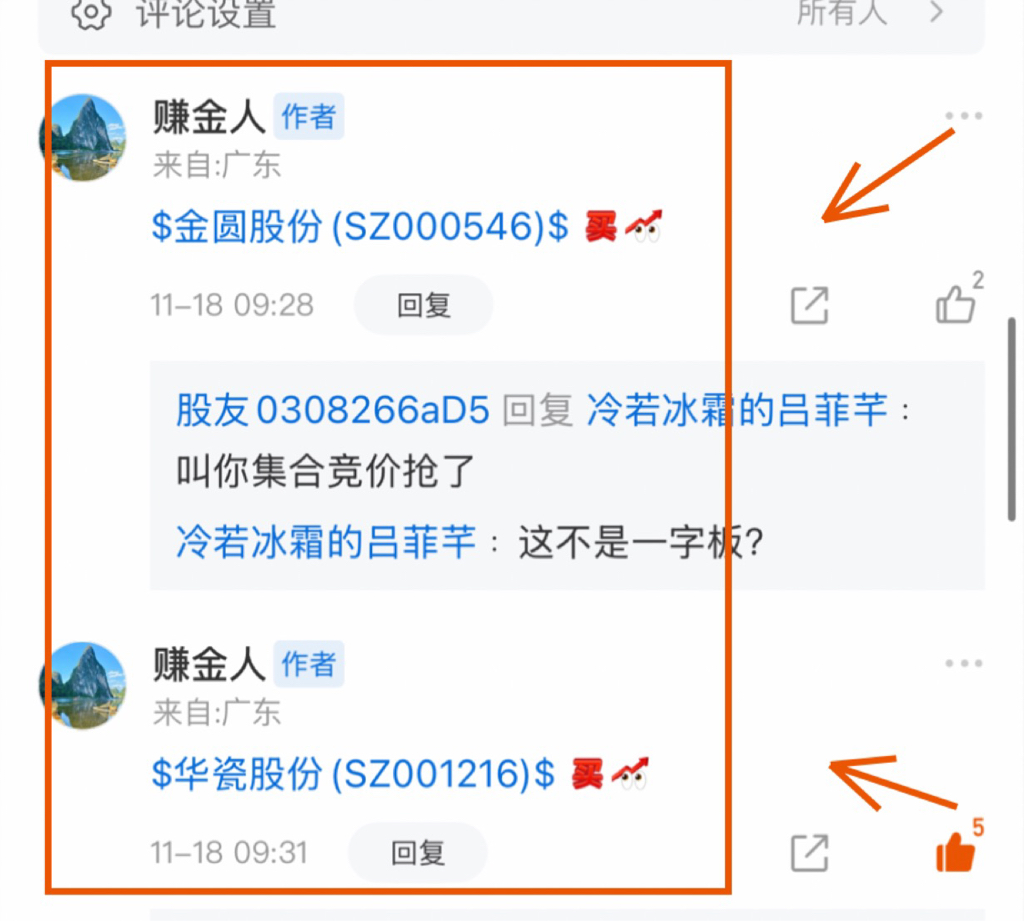This screenshot has height=921, width=1024.
Task: Open the $金圆股份 (SZ000546)$ stock link
Action: click(x=360, y=227)
